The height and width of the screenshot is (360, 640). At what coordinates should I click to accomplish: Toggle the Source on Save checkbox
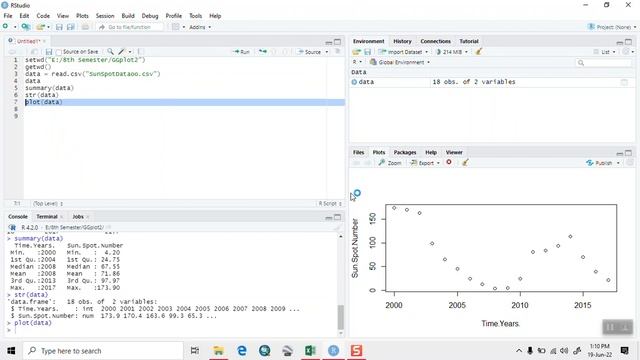[x=59, y=52]
